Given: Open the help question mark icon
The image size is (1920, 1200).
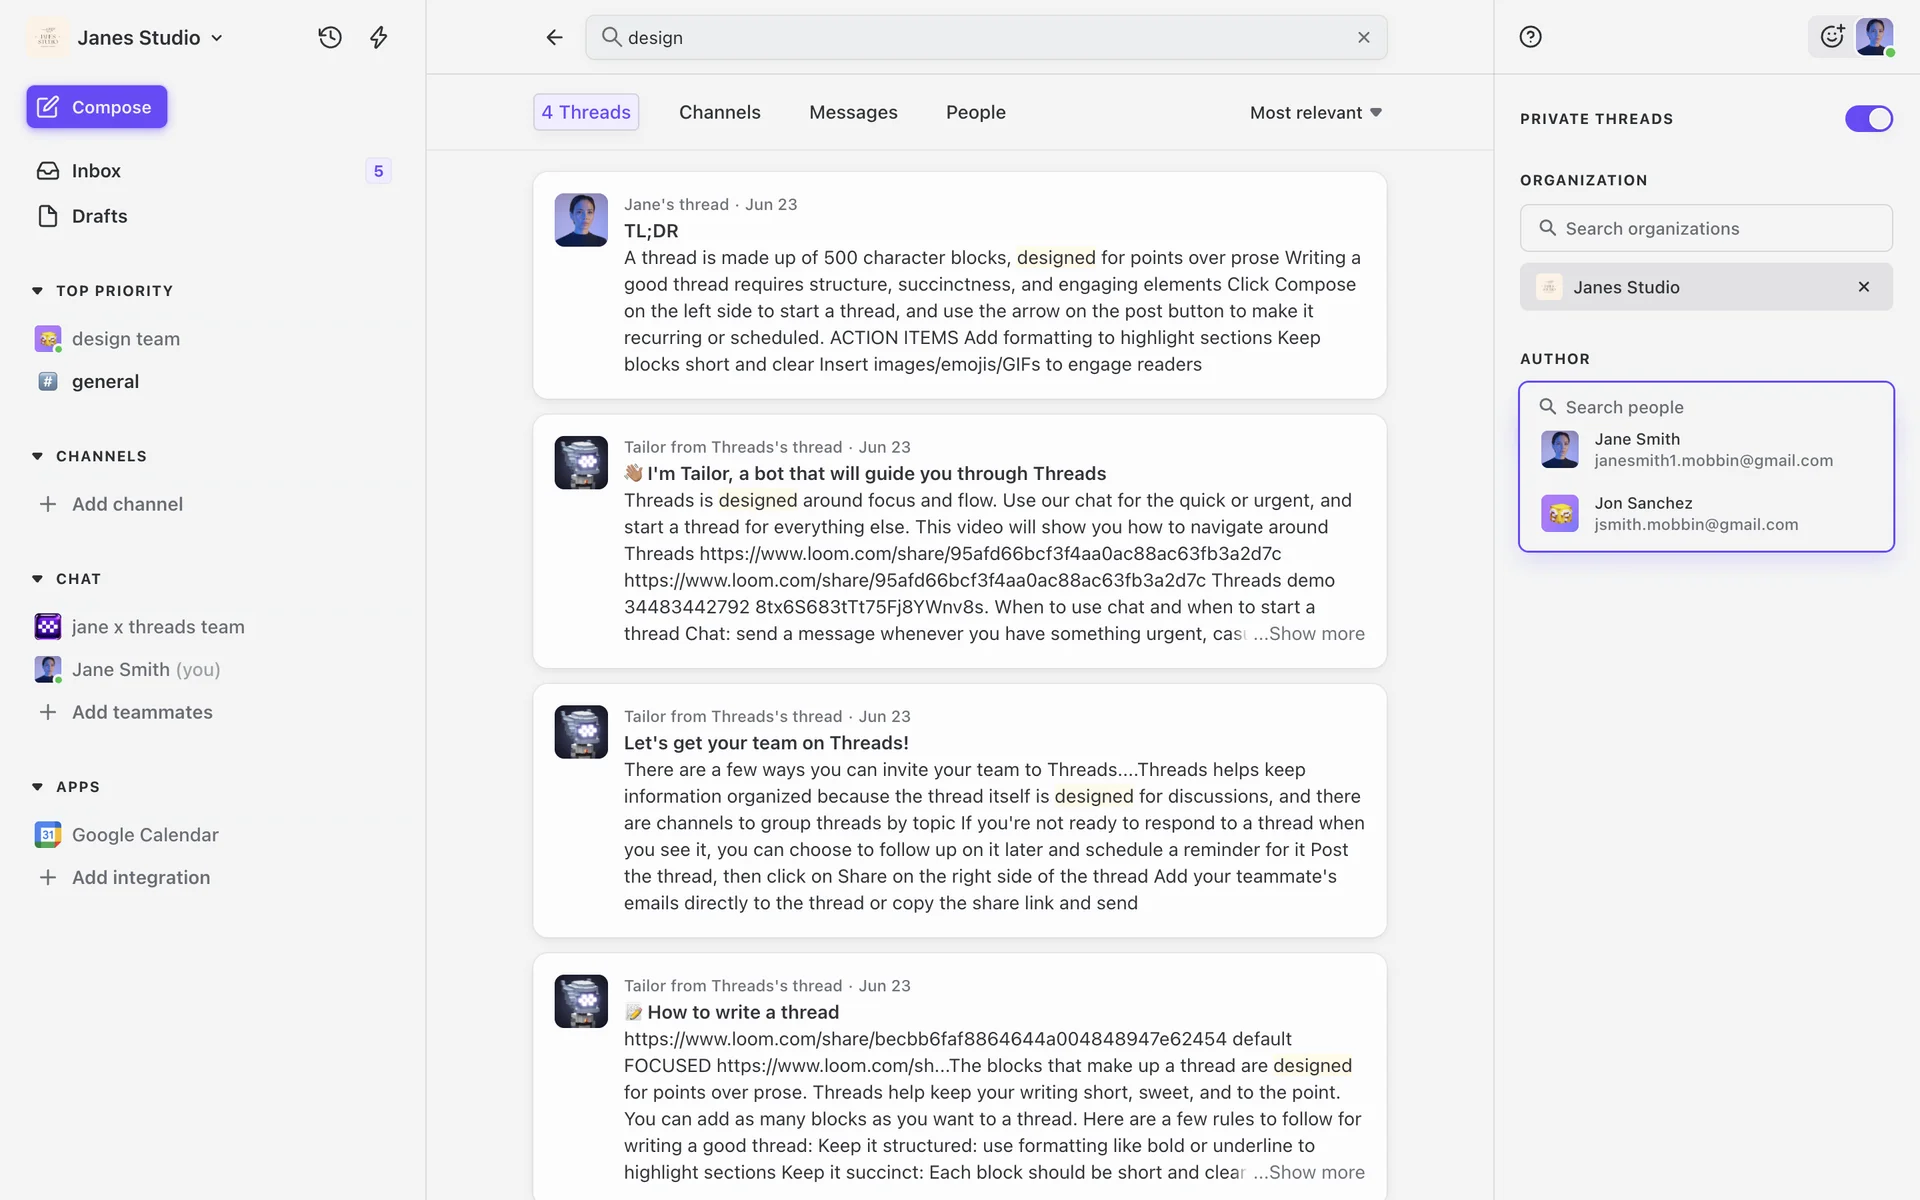Looking at the screenshot, I should point(1530,37).
